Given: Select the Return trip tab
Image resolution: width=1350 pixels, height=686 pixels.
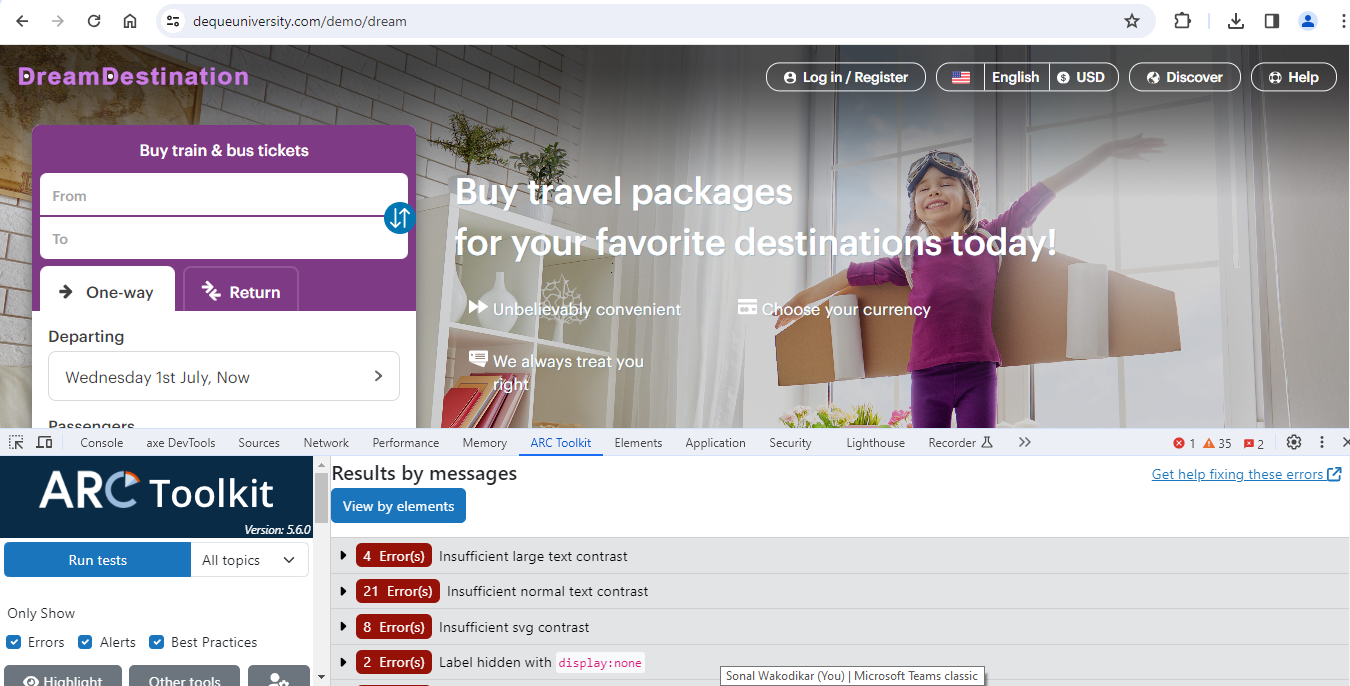Looking at the screenshot, I should (241, 292).
